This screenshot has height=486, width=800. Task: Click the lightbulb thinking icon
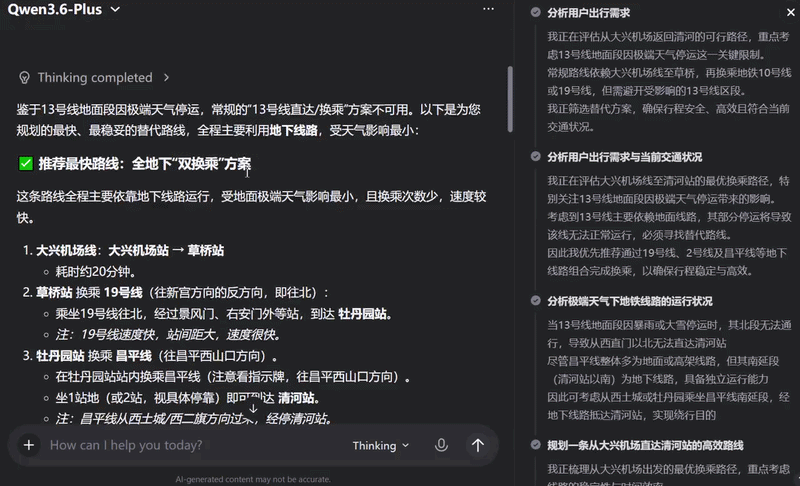(24, 77)
